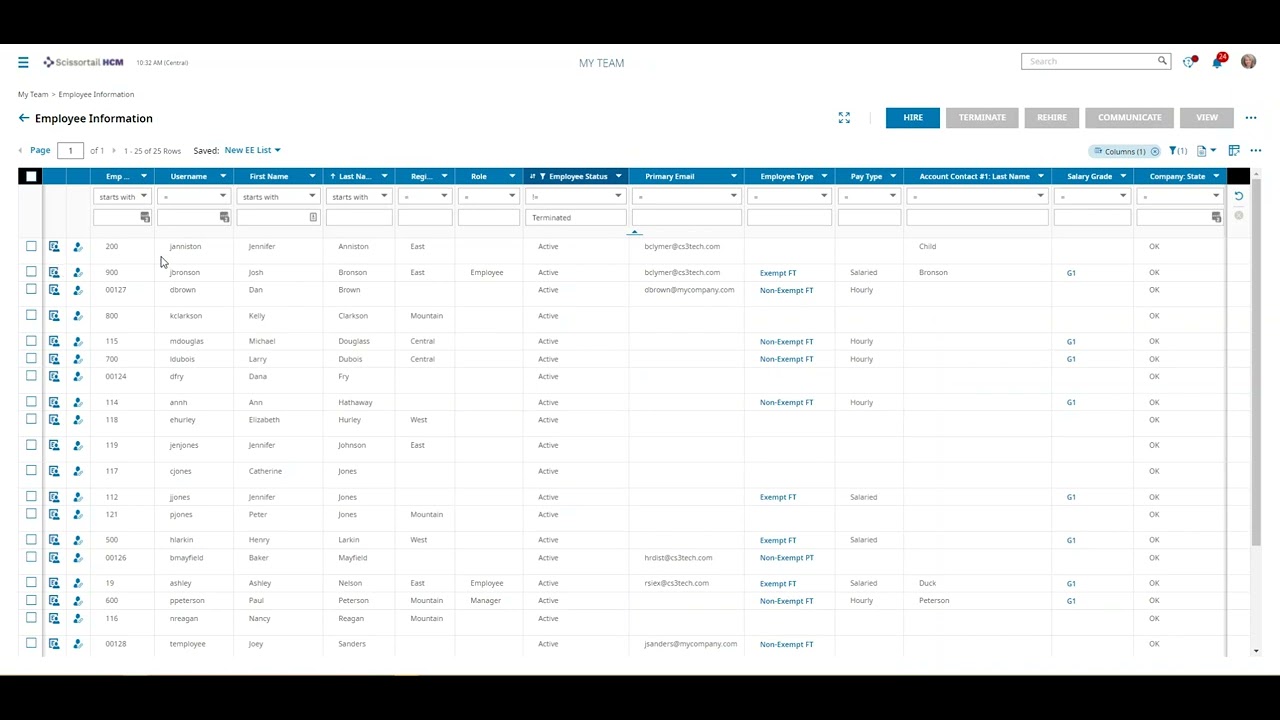Select the checkbox for employee janniston
This screenshot has height=720, width=1280.
(x=31, y=246)
